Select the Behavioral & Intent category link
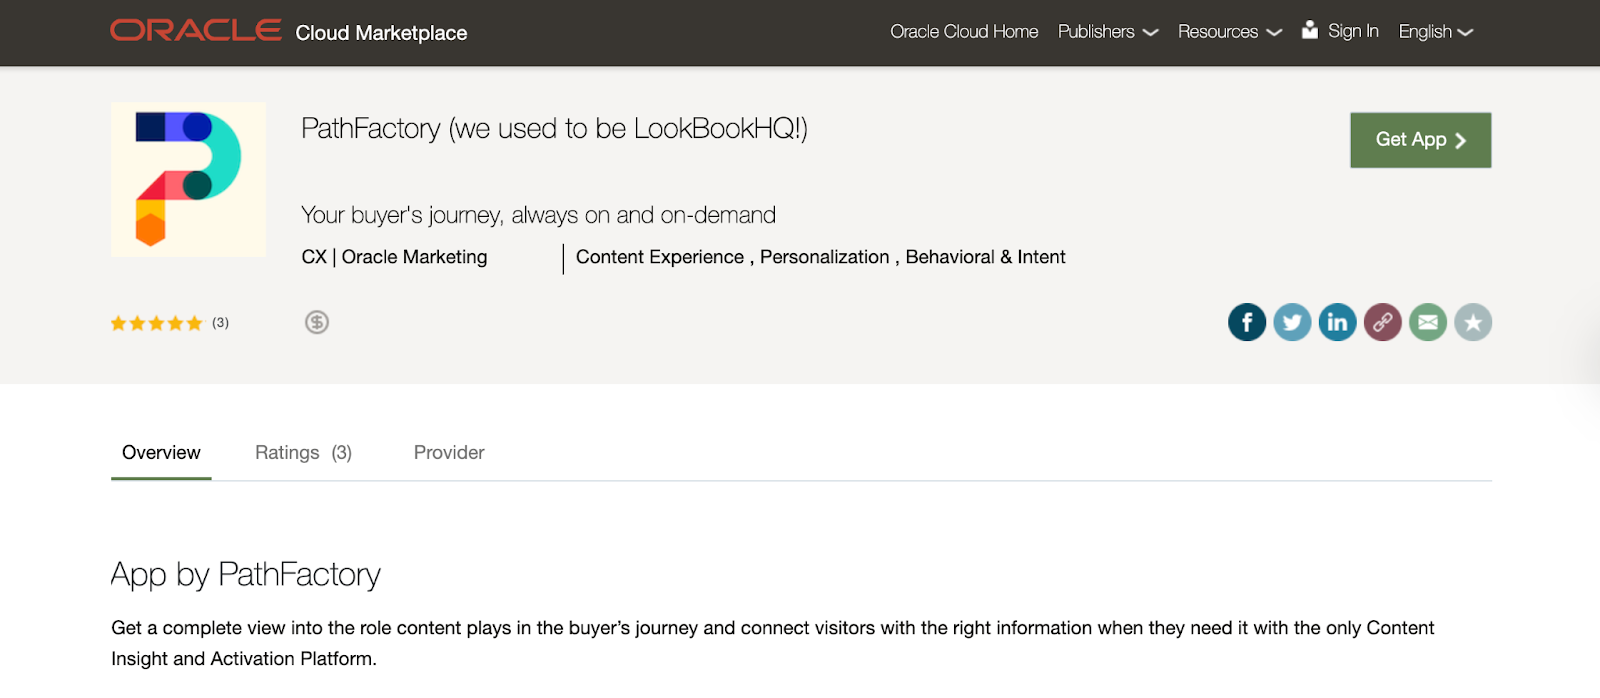The image size is (1600, 698). pos(985,257)
